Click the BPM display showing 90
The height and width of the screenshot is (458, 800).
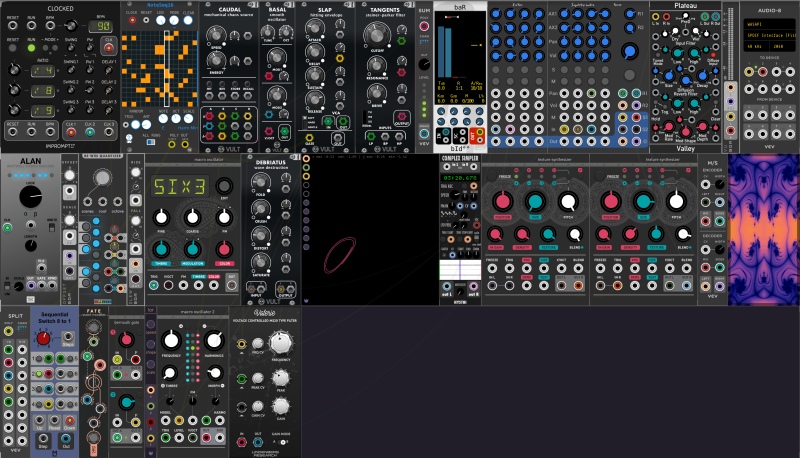pyautogui.click(x=101, y=26)
